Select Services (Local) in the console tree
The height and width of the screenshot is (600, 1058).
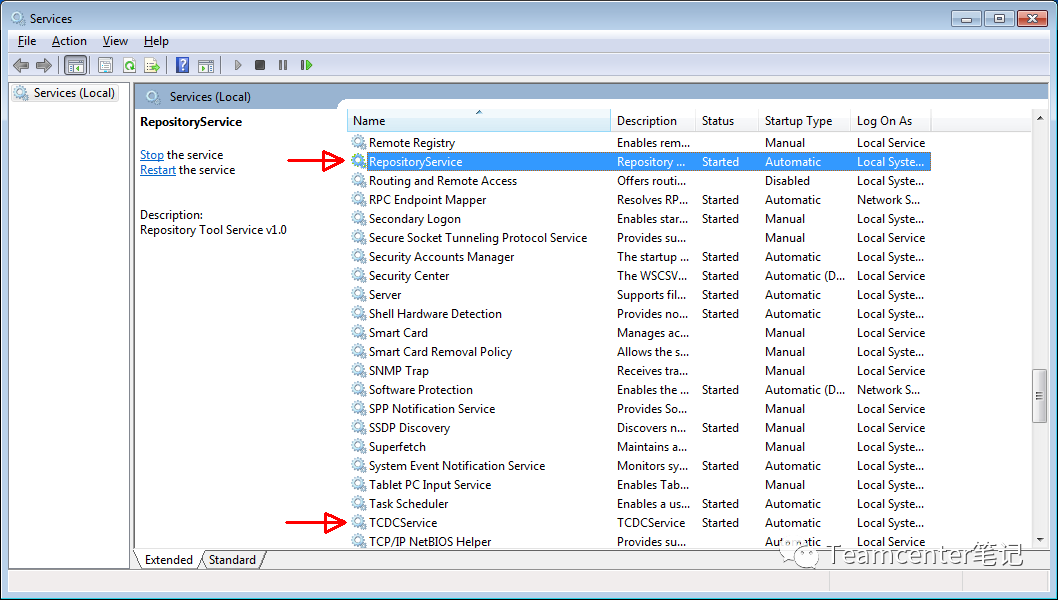pyautogui.click(x=74, y=93)
